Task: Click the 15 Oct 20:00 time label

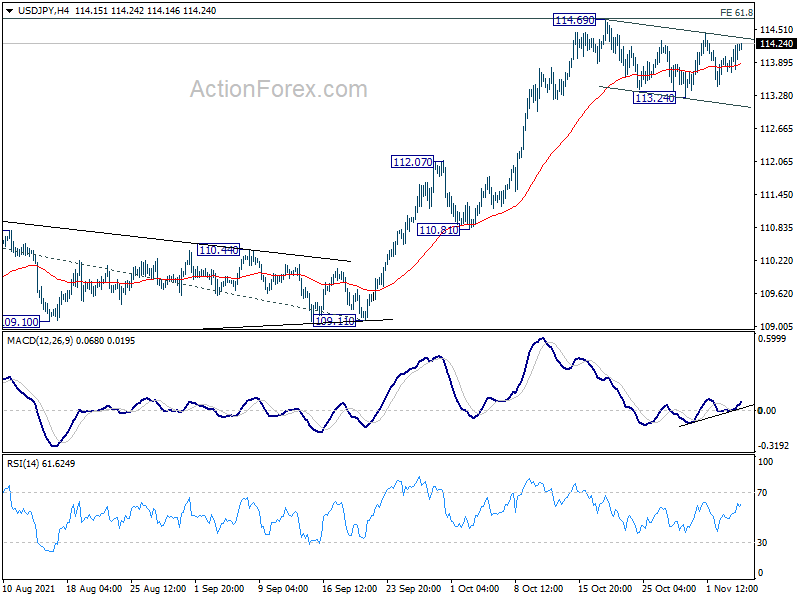Action: click(x=605, y=588)
